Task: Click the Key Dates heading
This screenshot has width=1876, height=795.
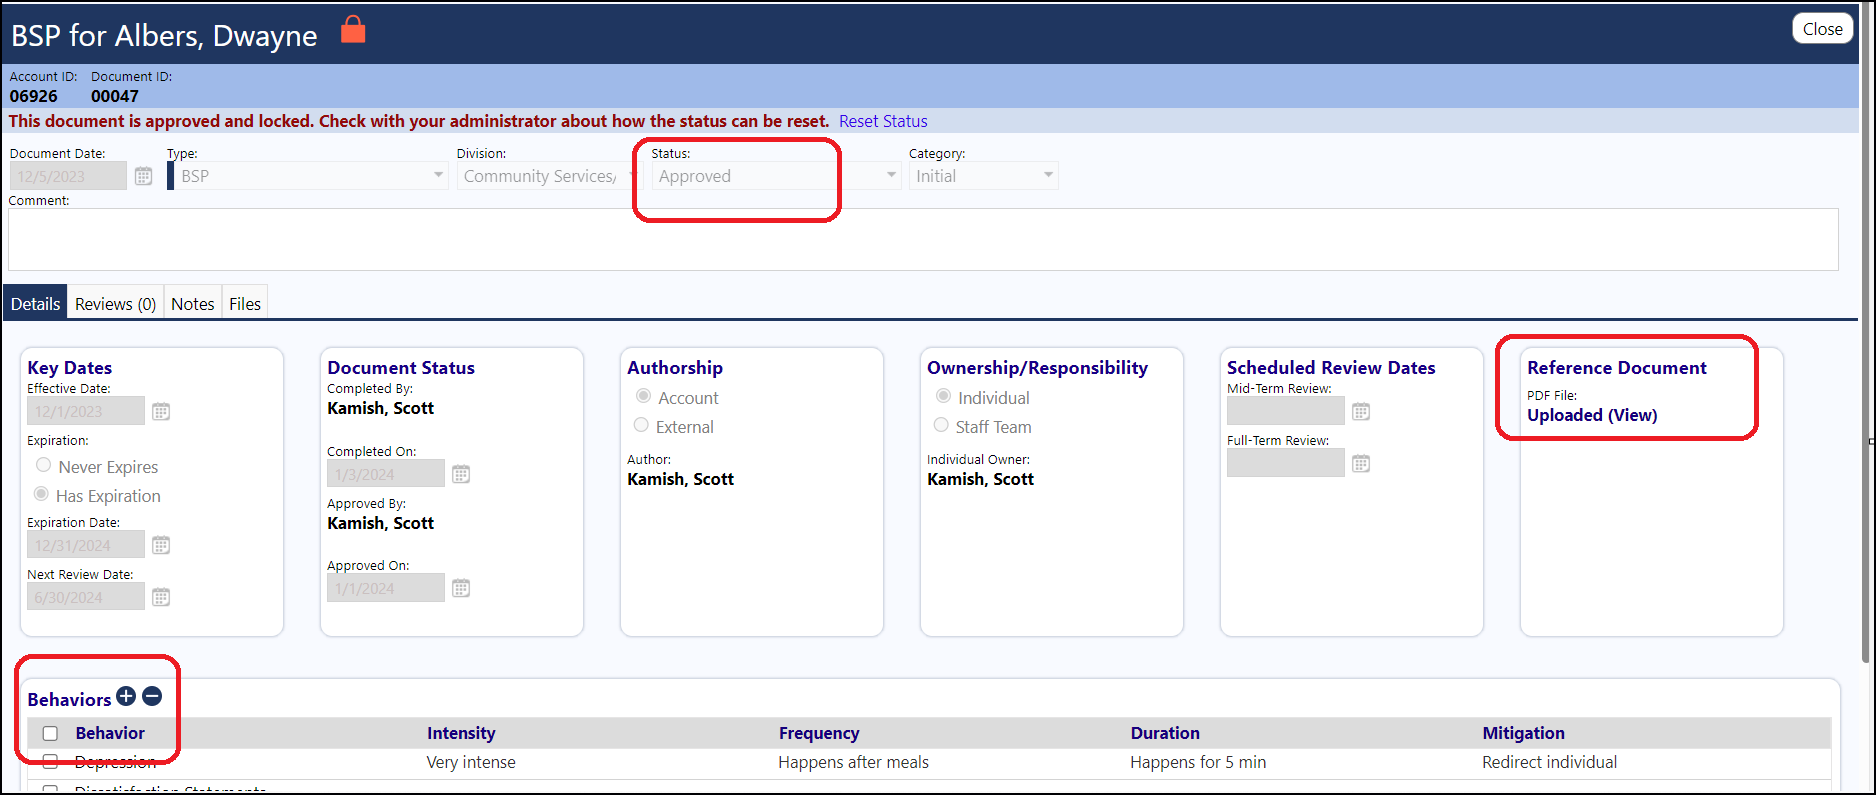Action: [x=69, y=368]
